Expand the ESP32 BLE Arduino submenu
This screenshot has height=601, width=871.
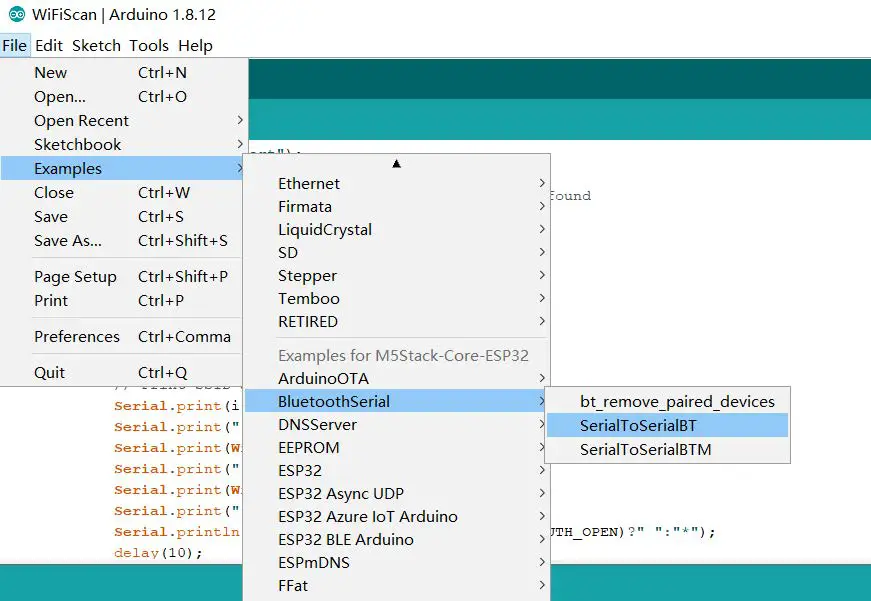pyautogui.click(x=397, y=540)
